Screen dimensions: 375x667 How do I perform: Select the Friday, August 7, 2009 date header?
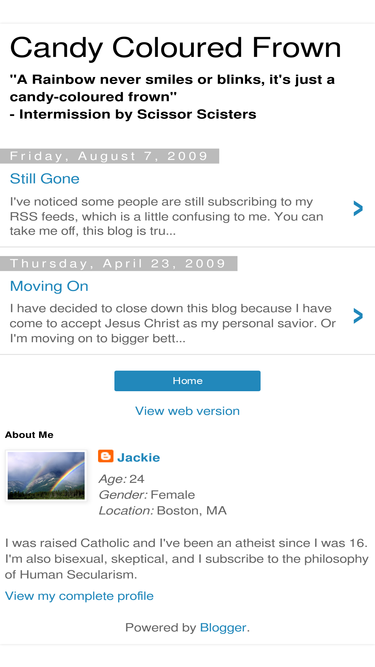(109, 156)
